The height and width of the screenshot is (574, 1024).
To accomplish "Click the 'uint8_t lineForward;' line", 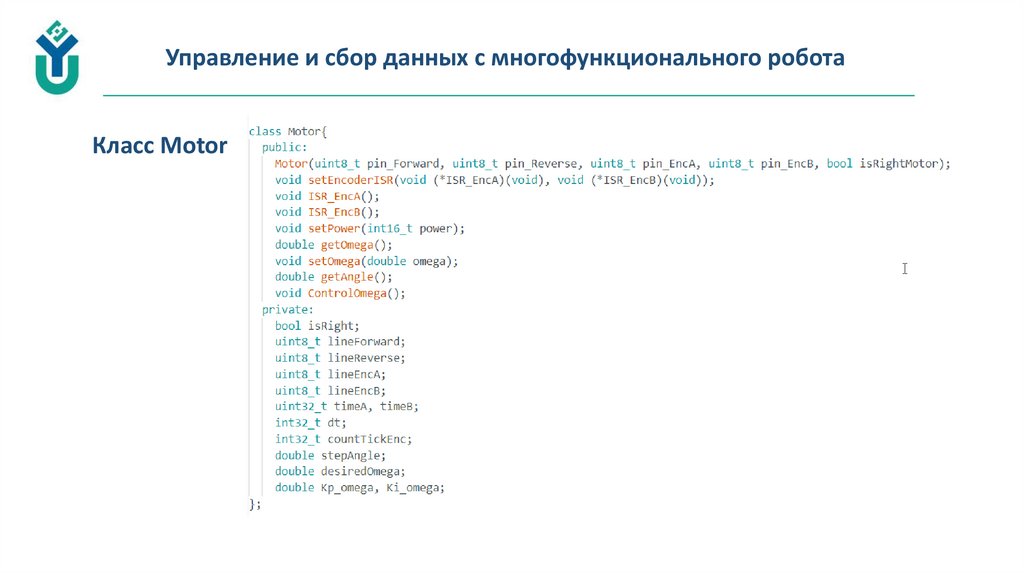I will click(340, 342).
